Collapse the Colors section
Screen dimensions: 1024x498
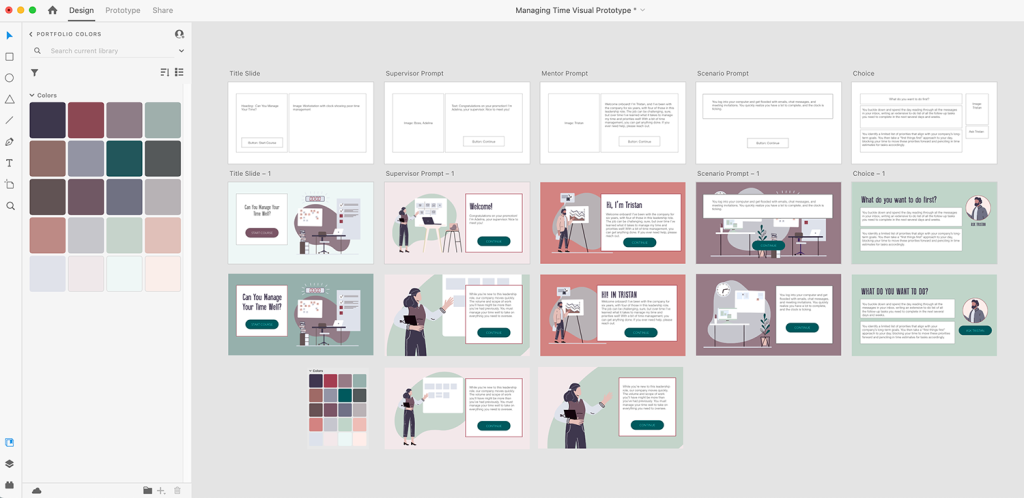(32, 96)
